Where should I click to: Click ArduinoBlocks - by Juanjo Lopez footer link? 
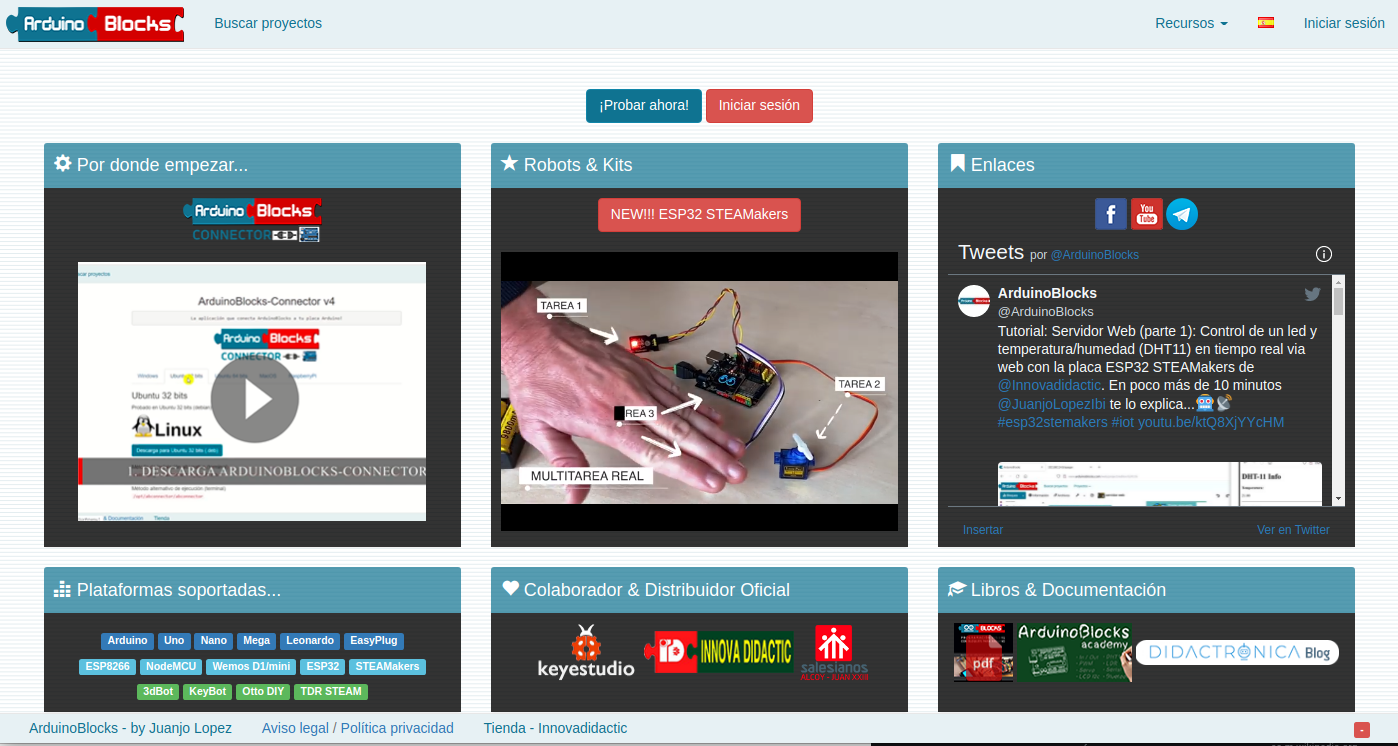pyautogui.click(x=130, y=728)
